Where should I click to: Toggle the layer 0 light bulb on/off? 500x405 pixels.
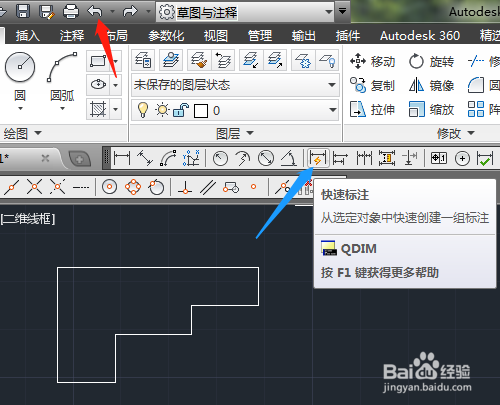(x=143, y=110)
